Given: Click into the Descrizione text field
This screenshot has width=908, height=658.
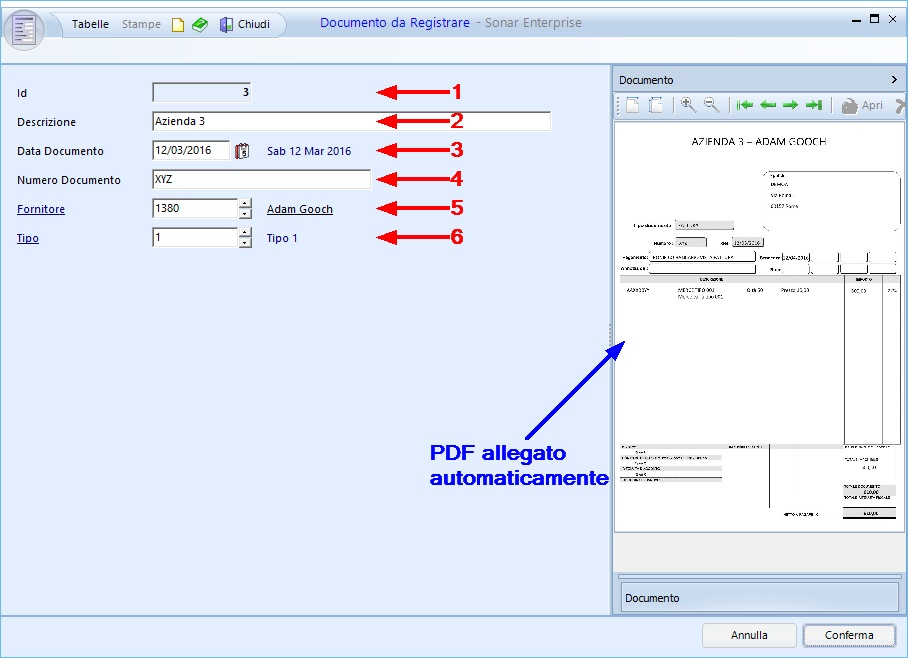Looking at the screenshot, I should pyautogui.click(x=350, y=121).
